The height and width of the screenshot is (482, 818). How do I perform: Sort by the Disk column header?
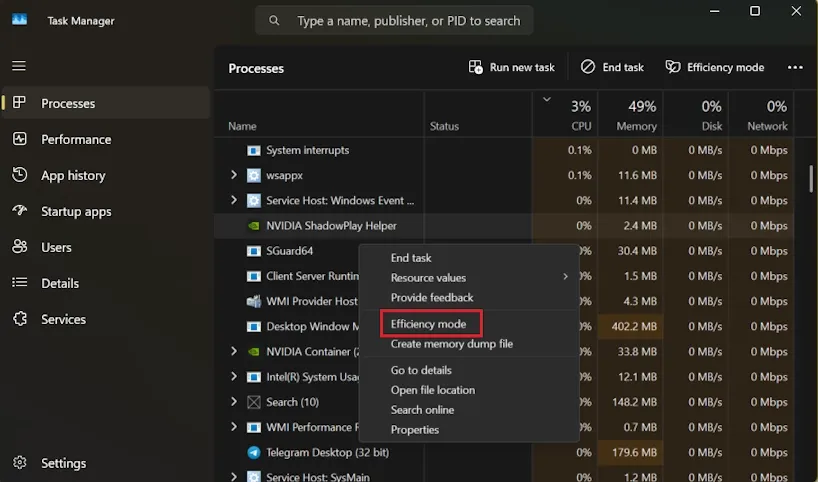pos(712,126)
